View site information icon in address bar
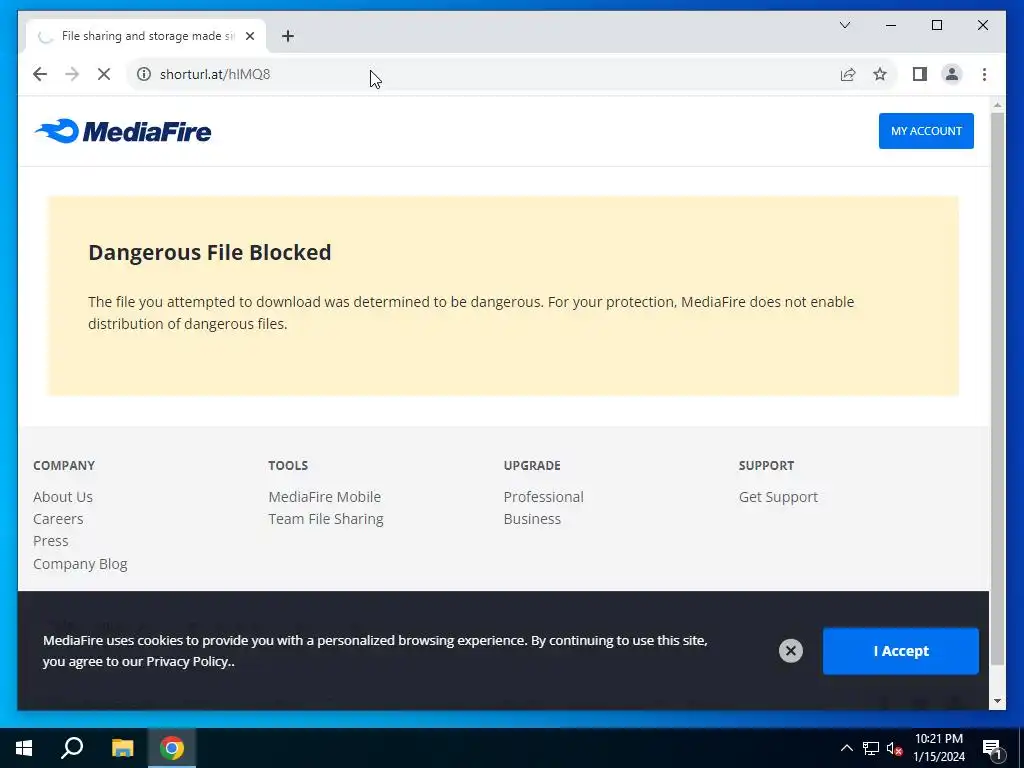The height and width of the screenshot is (768, 1024). (144, 74)
